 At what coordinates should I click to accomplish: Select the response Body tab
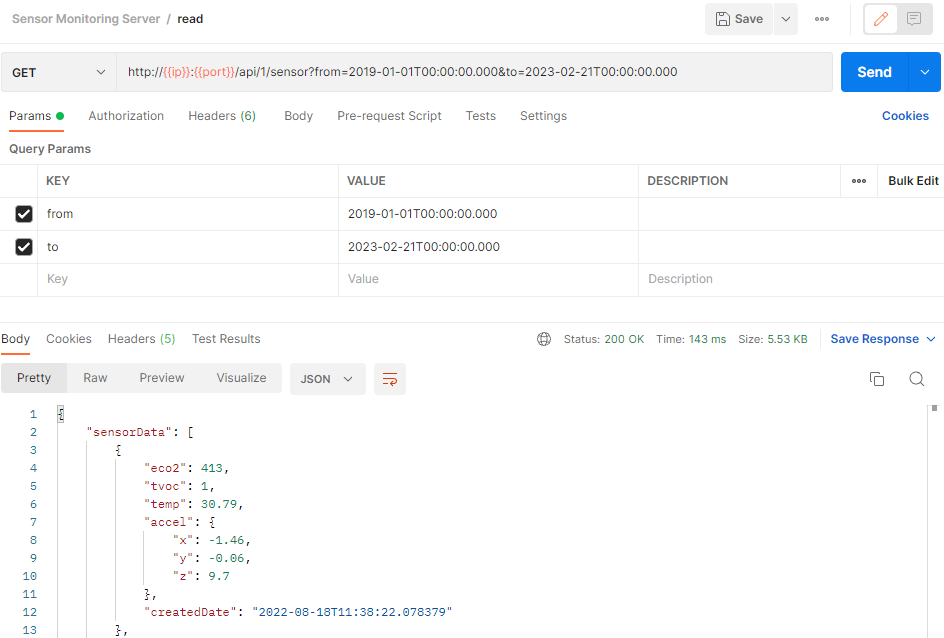pyautogui.click(x=15, y=339)
